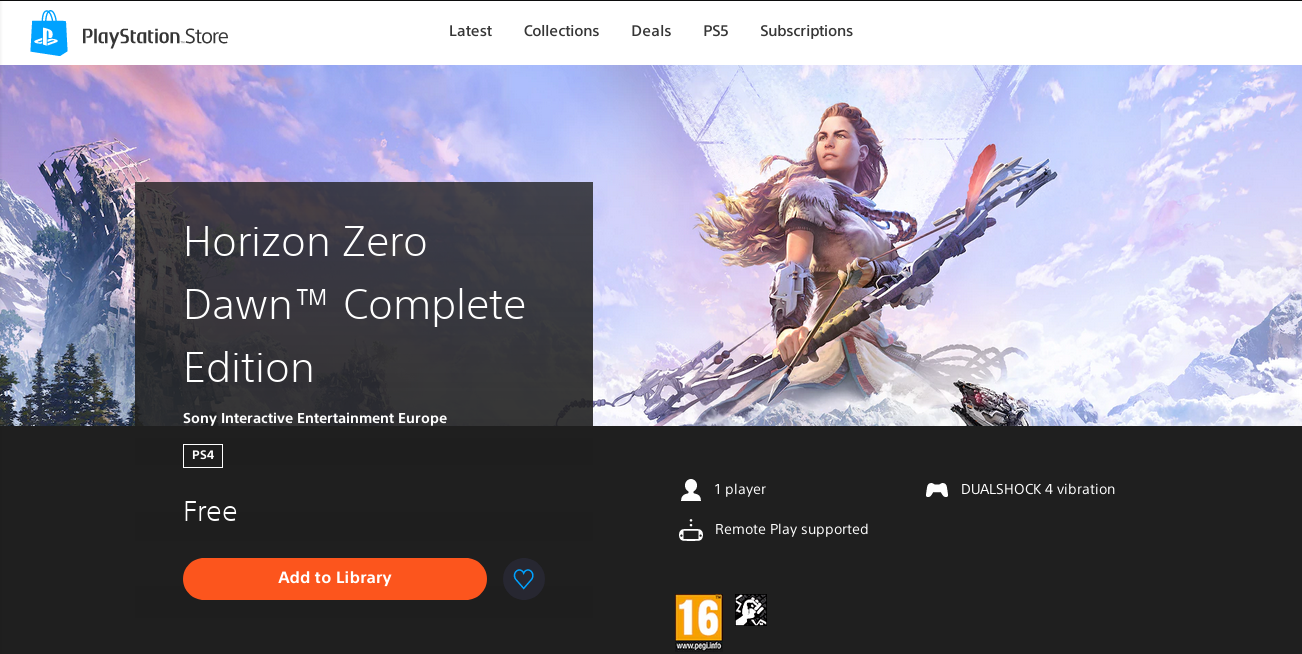This screenshot has height=654, width=1302.
Task: Open the Latest menu
Action: [x=470, y=31]
